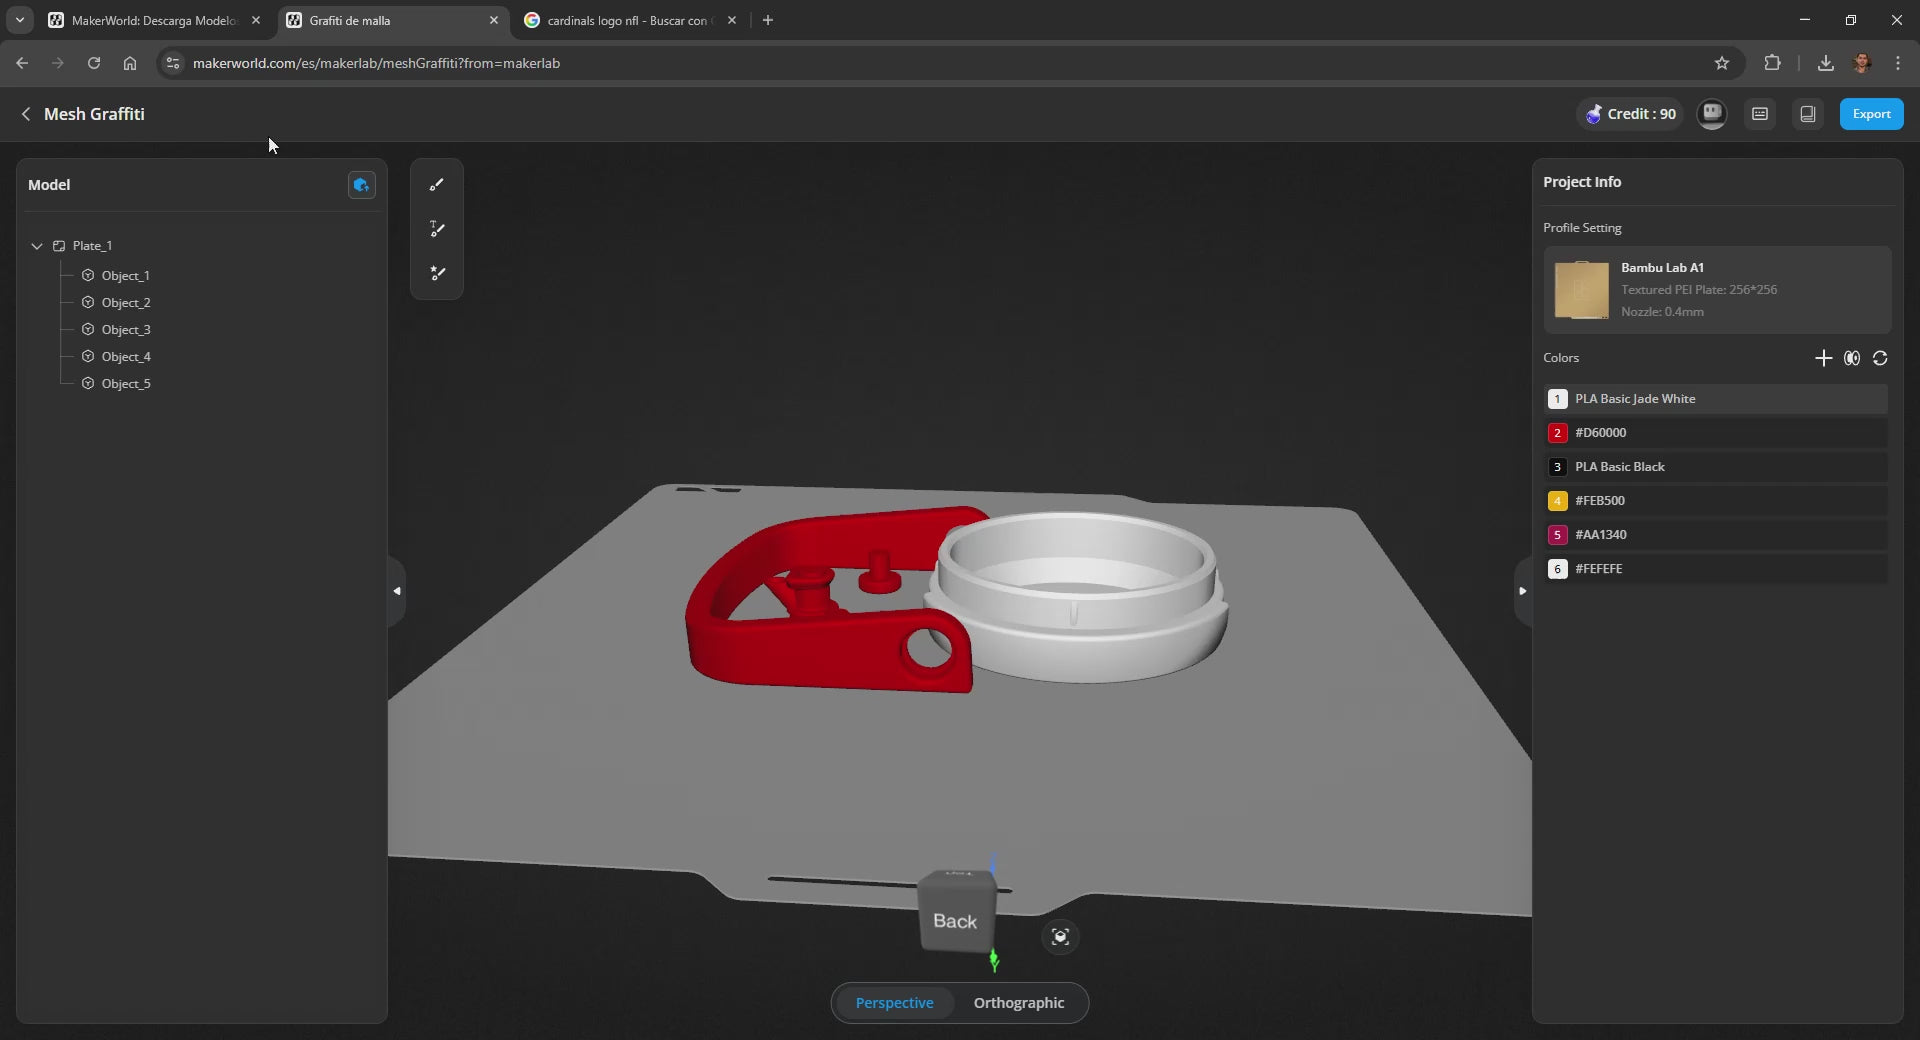Click the browser back arrow
This screenshot has height=1040, width=1920.
click(22, 63)
